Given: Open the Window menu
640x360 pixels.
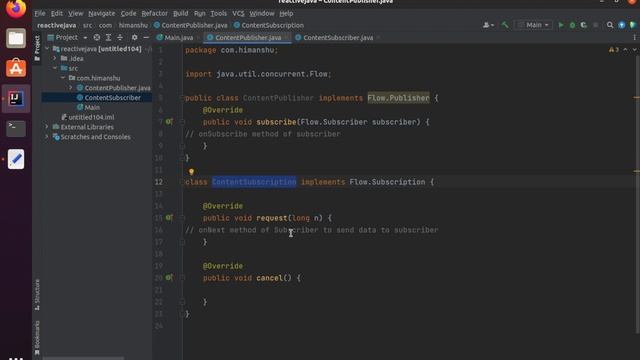Looking at the screenshot, I should pyautogui.click(x=262, y=13).
